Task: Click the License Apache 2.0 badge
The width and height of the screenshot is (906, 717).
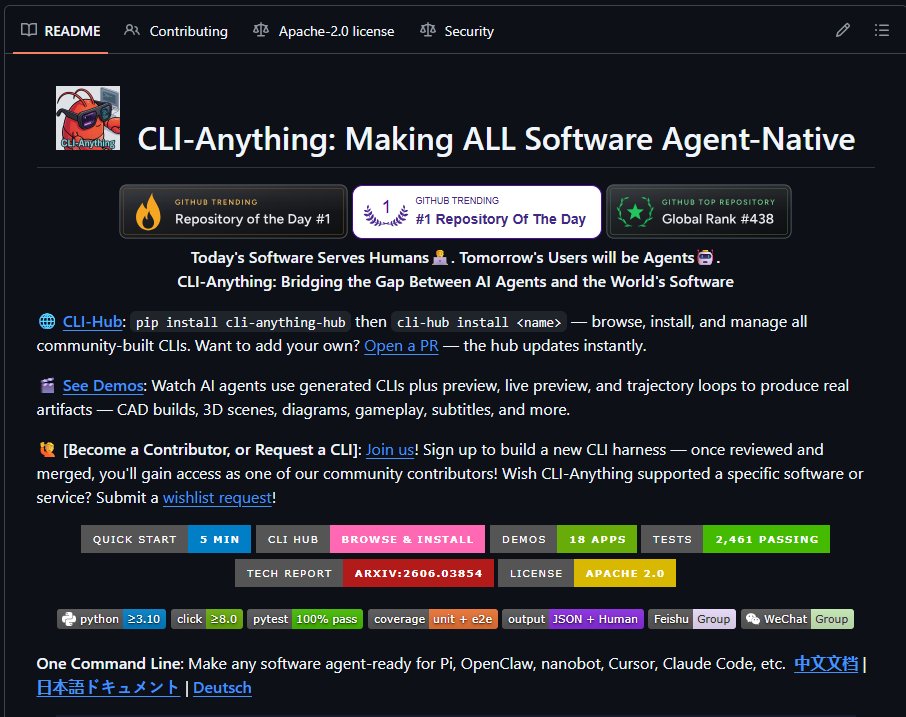Action: pos(586,573)
